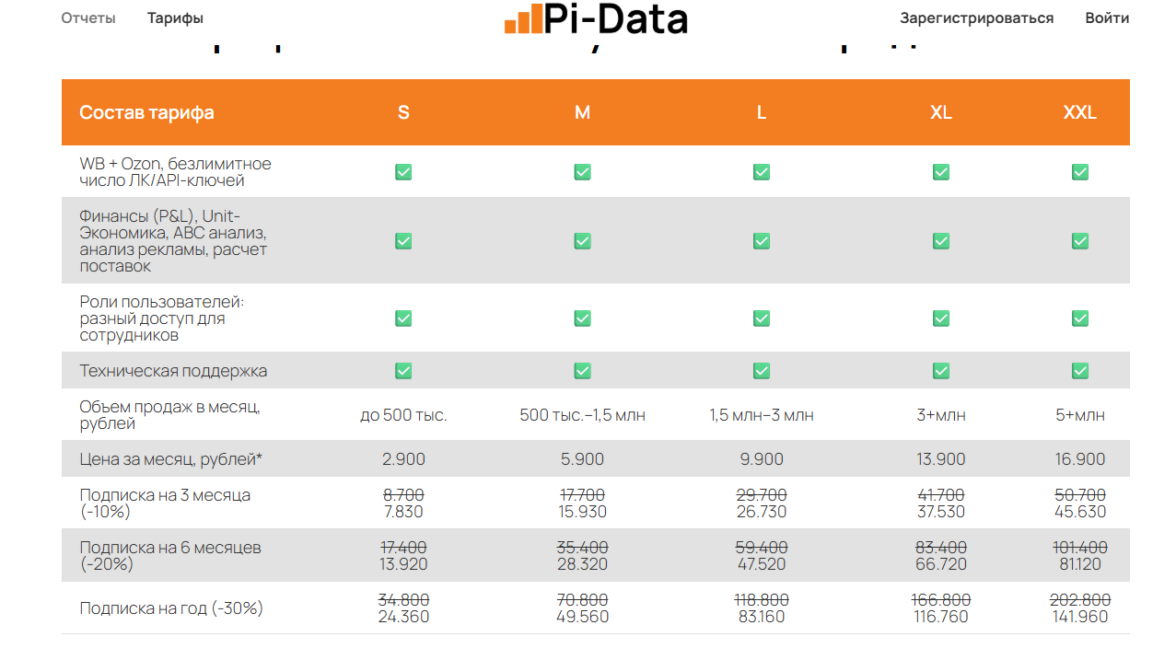This screenshot has height=648, width=1176.
Task: Click the L six-month price 47.520
Action: [762, 564]
